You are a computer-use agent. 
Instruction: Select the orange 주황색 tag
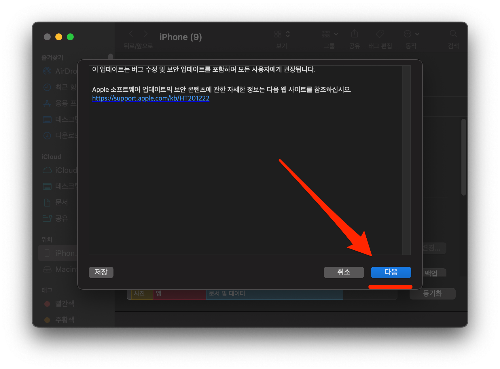tap(59, 320)
